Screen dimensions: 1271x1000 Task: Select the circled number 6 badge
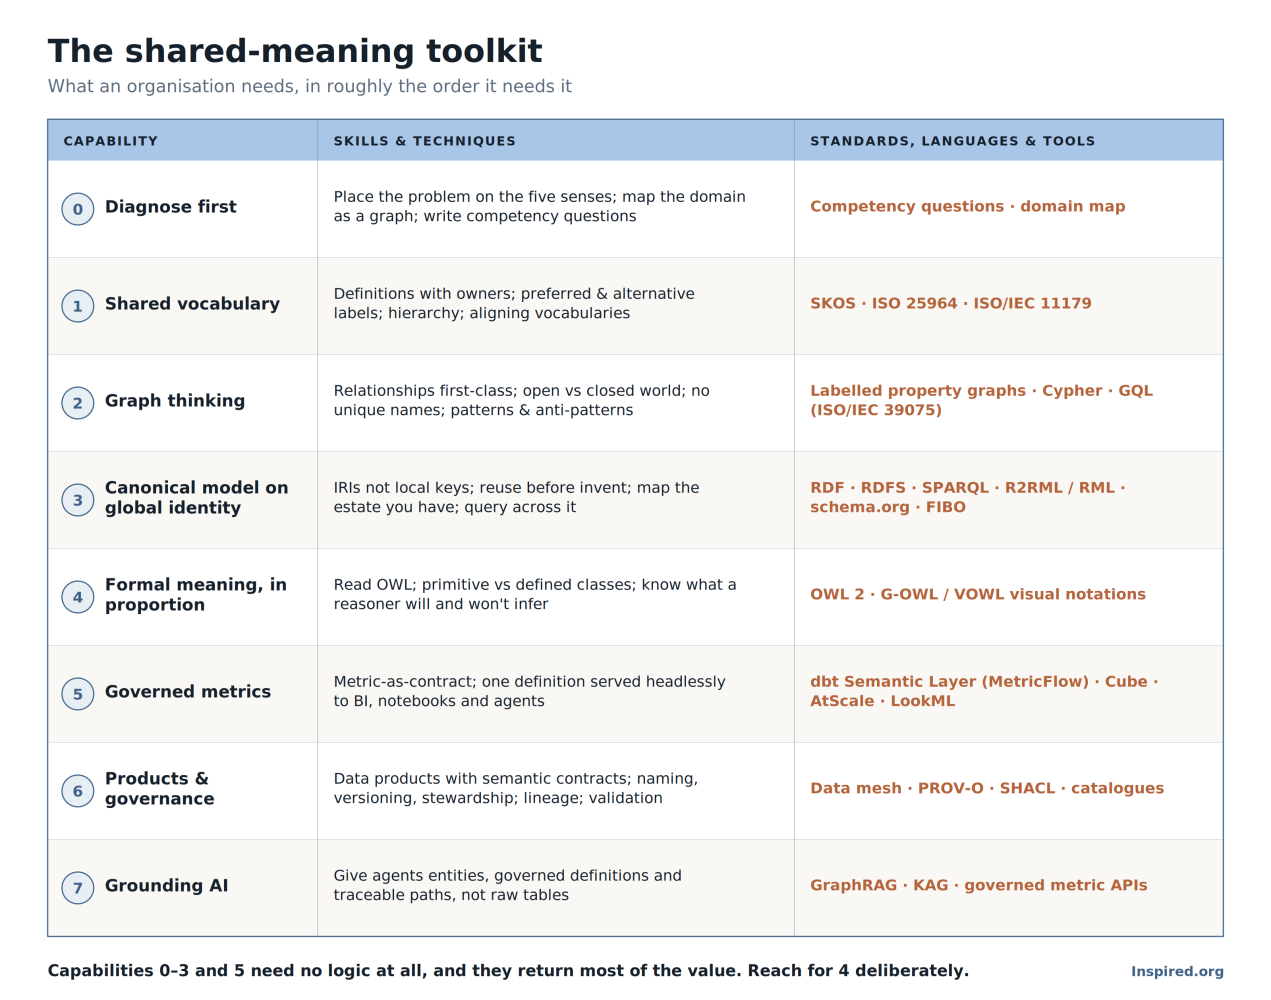78,791
